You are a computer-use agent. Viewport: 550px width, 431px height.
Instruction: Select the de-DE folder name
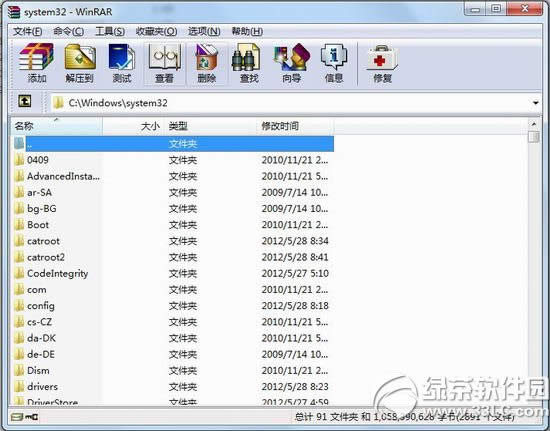point(41,355)
